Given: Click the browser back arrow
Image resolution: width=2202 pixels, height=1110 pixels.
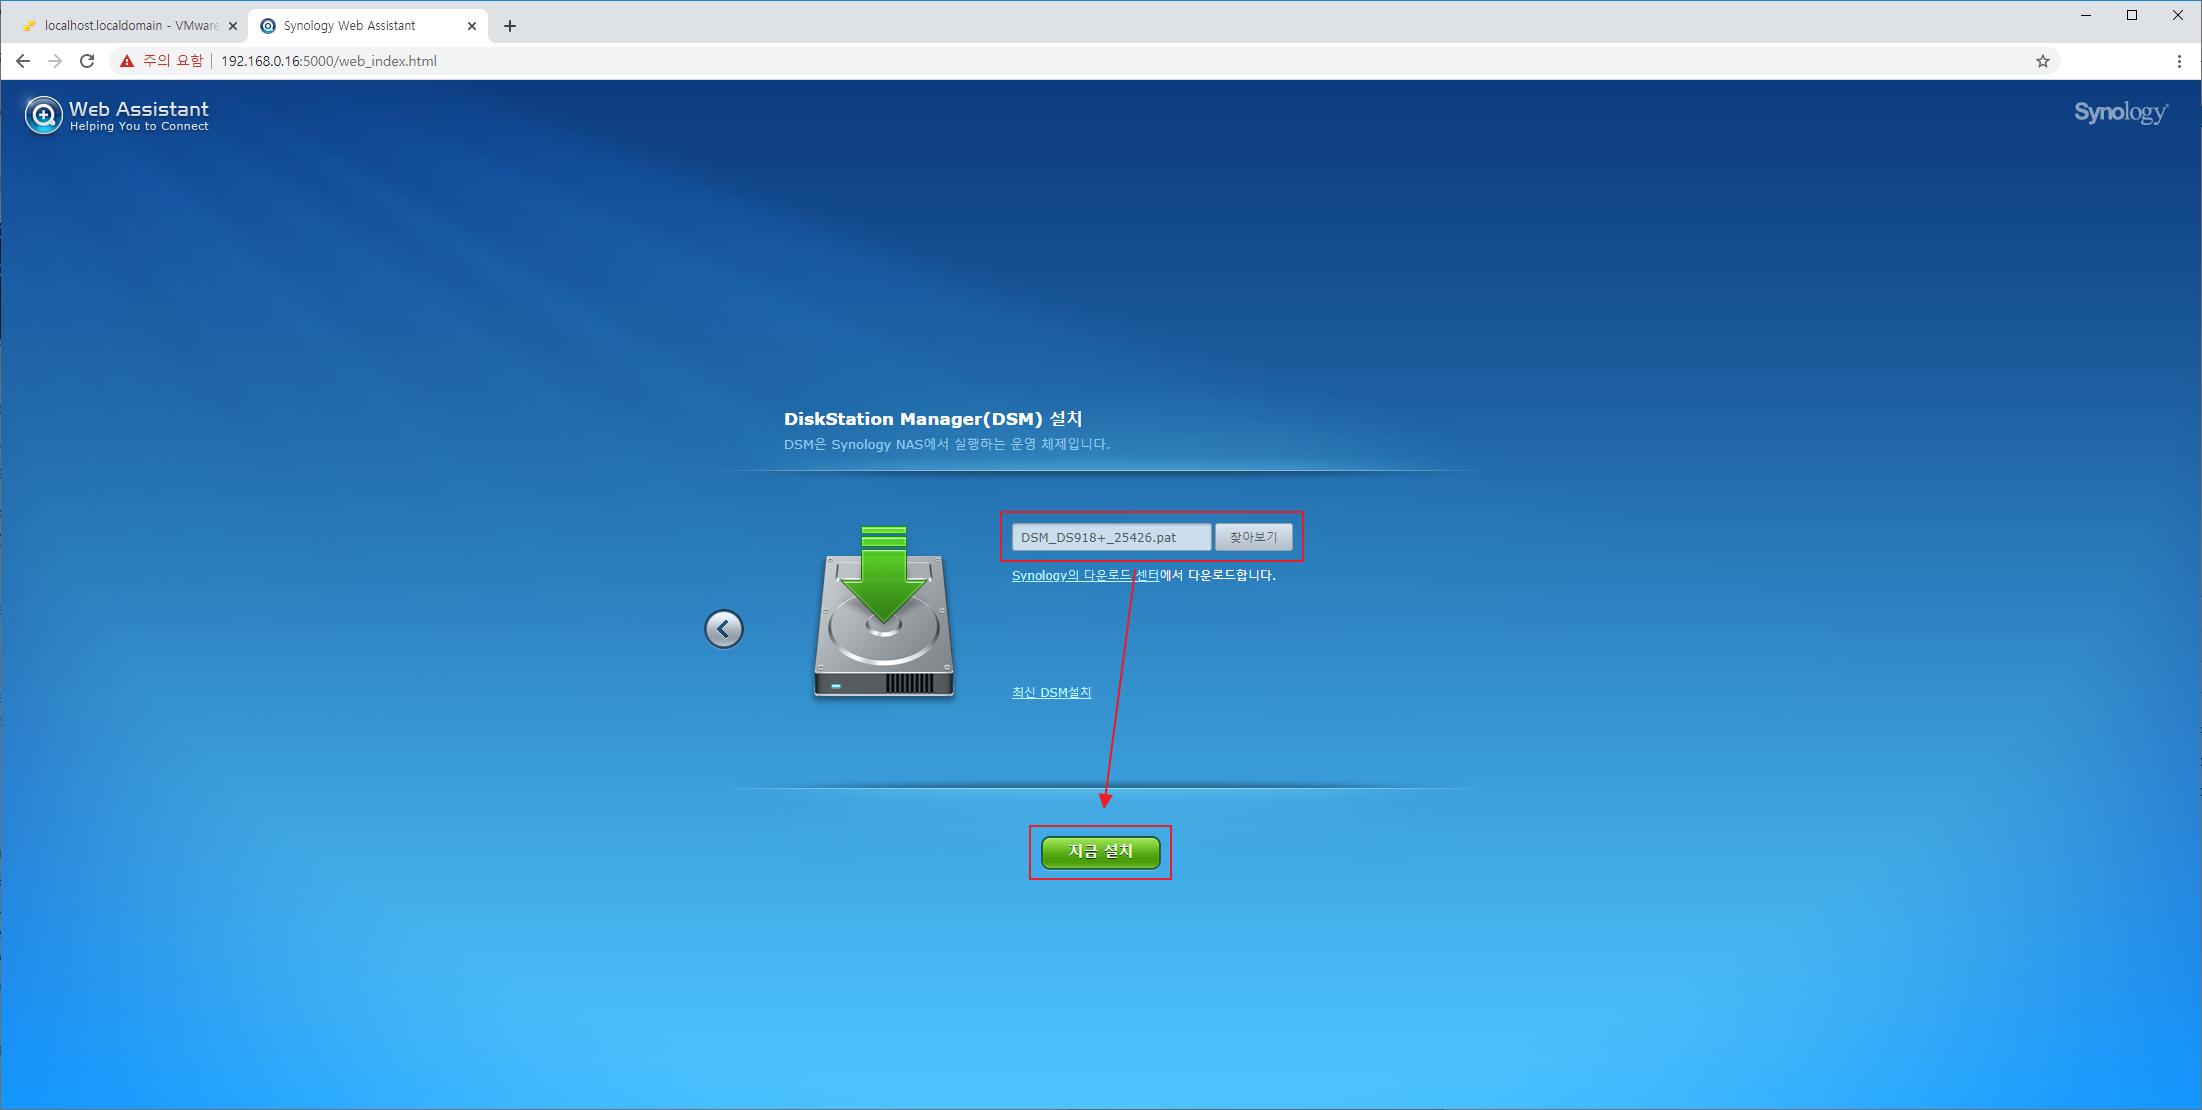Looking at the screenshot, I should [23, 61].
